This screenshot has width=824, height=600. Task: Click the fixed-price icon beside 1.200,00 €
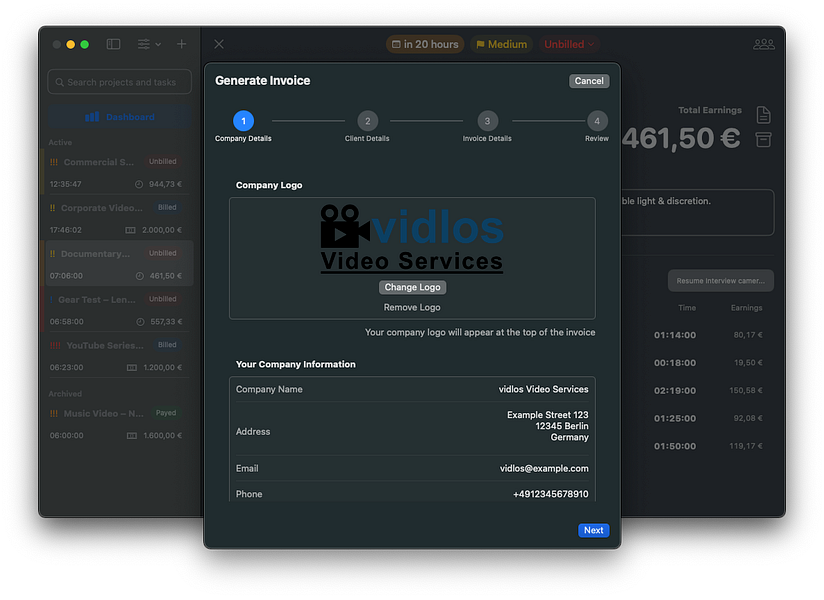[132, 368]
